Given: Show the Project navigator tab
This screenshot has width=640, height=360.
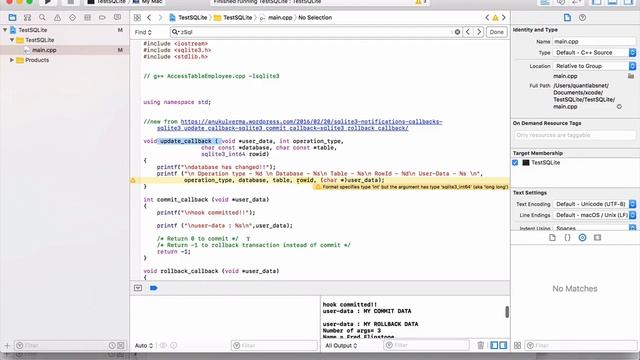Looking at the screenshot, I should pyautogui.click(x=12, y=18).
